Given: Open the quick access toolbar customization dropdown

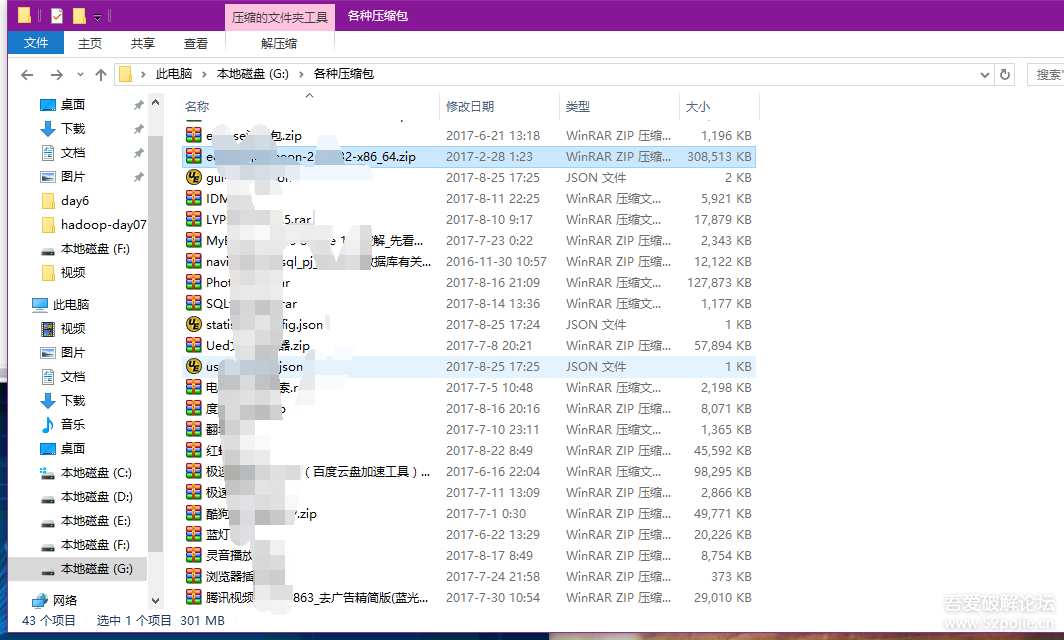Looking at the screenshot, I should point(98,16).
